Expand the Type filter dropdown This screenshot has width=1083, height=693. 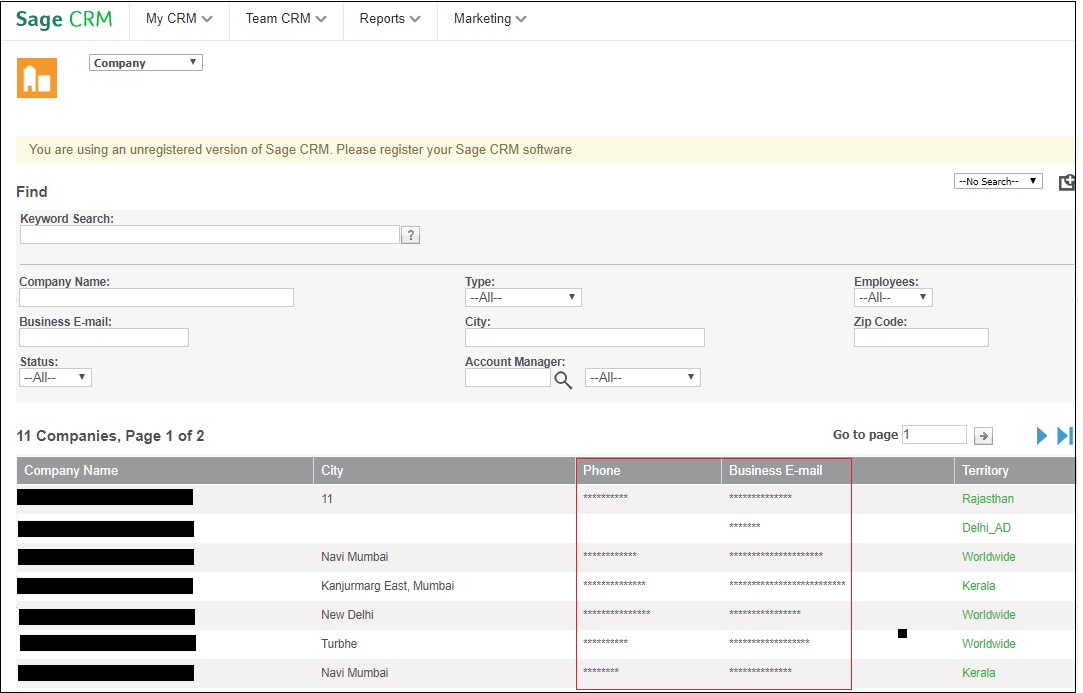[x=523, y=298]
